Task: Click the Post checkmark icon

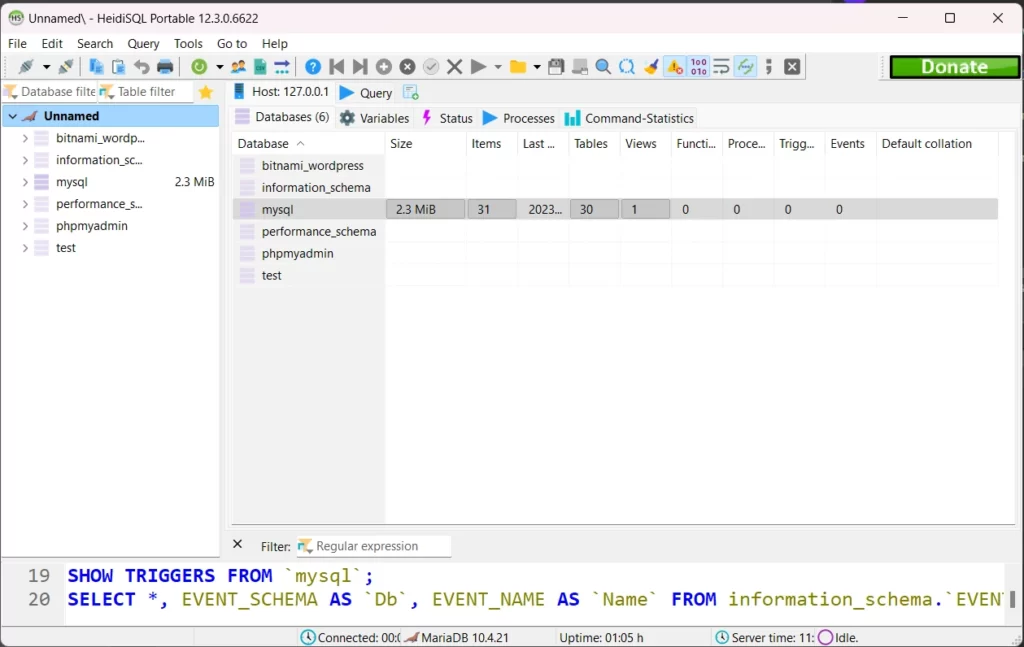Action: [x=431, y=67]
